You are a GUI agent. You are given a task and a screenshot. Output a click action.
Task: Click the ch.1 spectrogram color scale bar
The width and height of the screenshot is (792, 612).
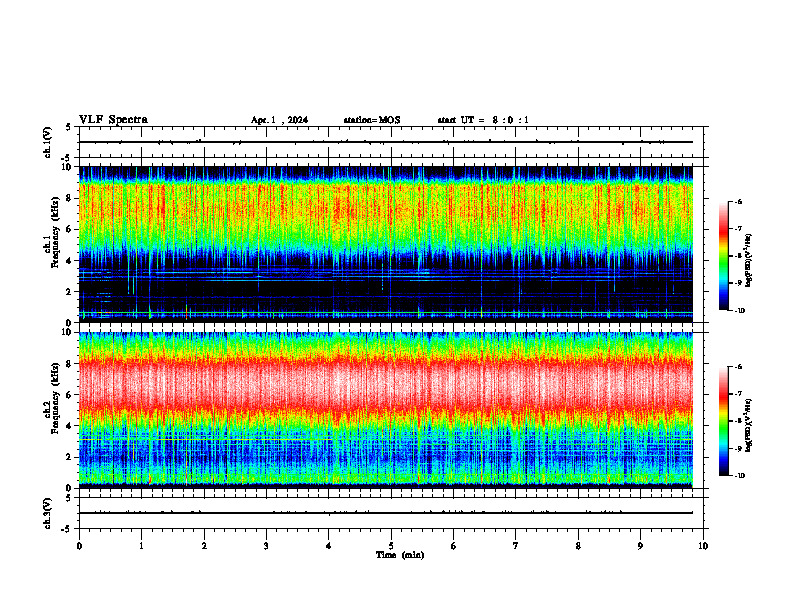click(724, 256)
